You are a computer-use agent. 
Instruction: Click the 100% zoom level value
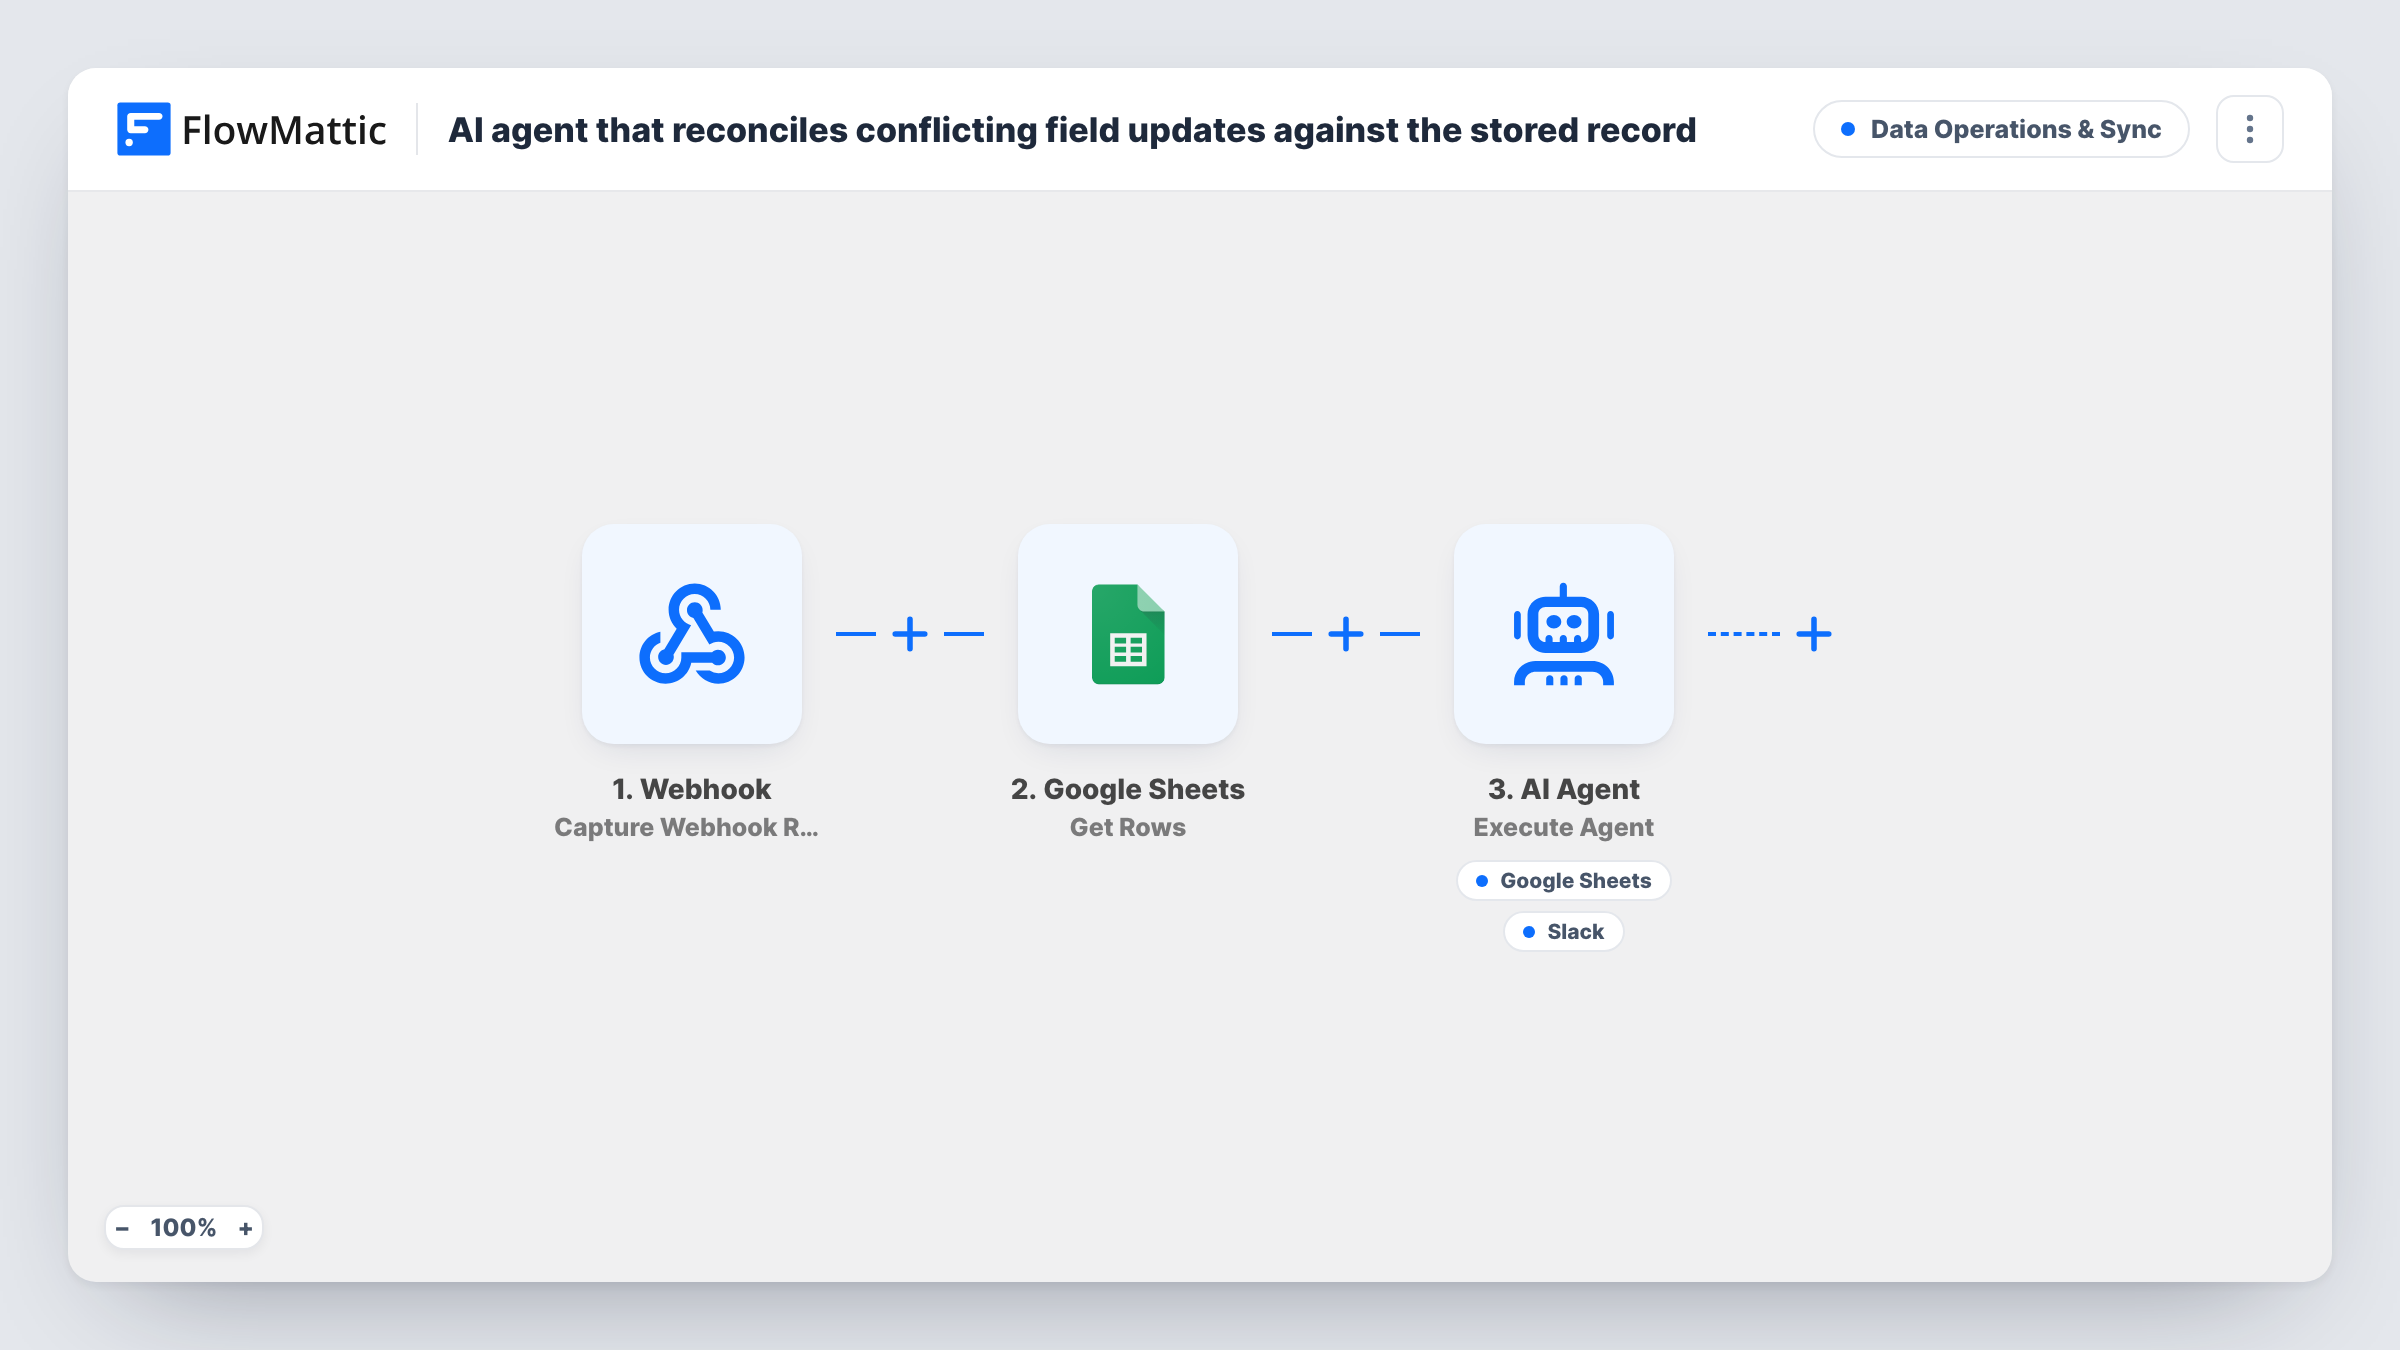point(183,1228)
